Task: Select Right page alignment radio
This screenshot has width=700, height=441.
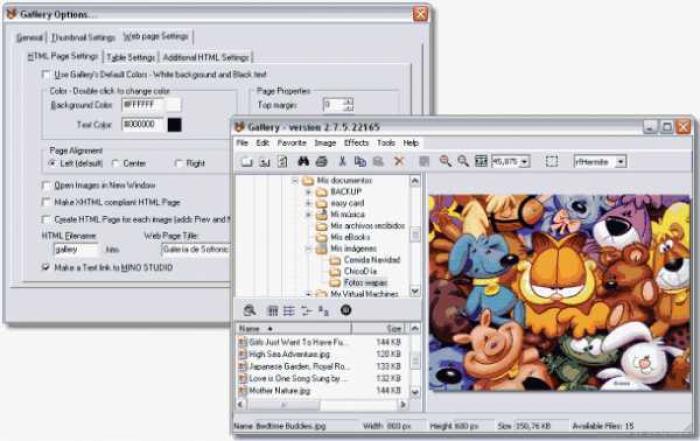Action: [x=179, y=163]
